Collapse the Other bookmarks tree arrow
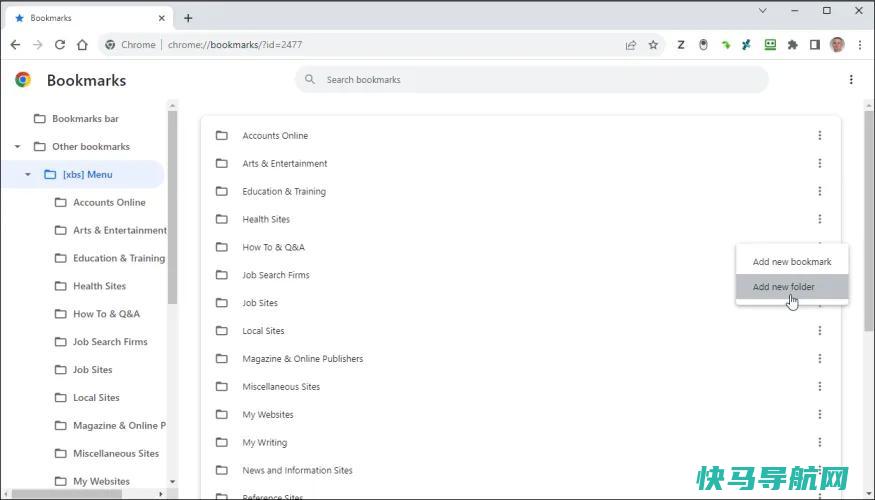The image size is (875, 500). [17, 147]
